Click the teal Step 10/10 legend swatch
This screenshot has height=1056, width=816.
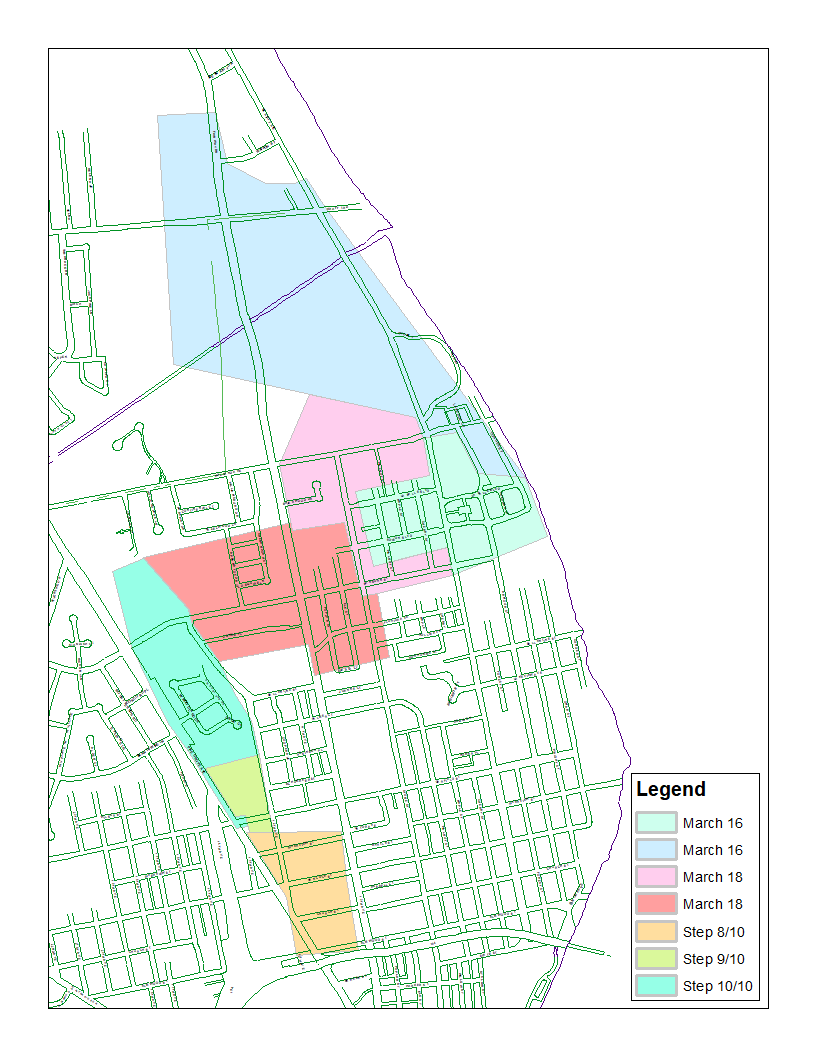[x=656, y=986]
